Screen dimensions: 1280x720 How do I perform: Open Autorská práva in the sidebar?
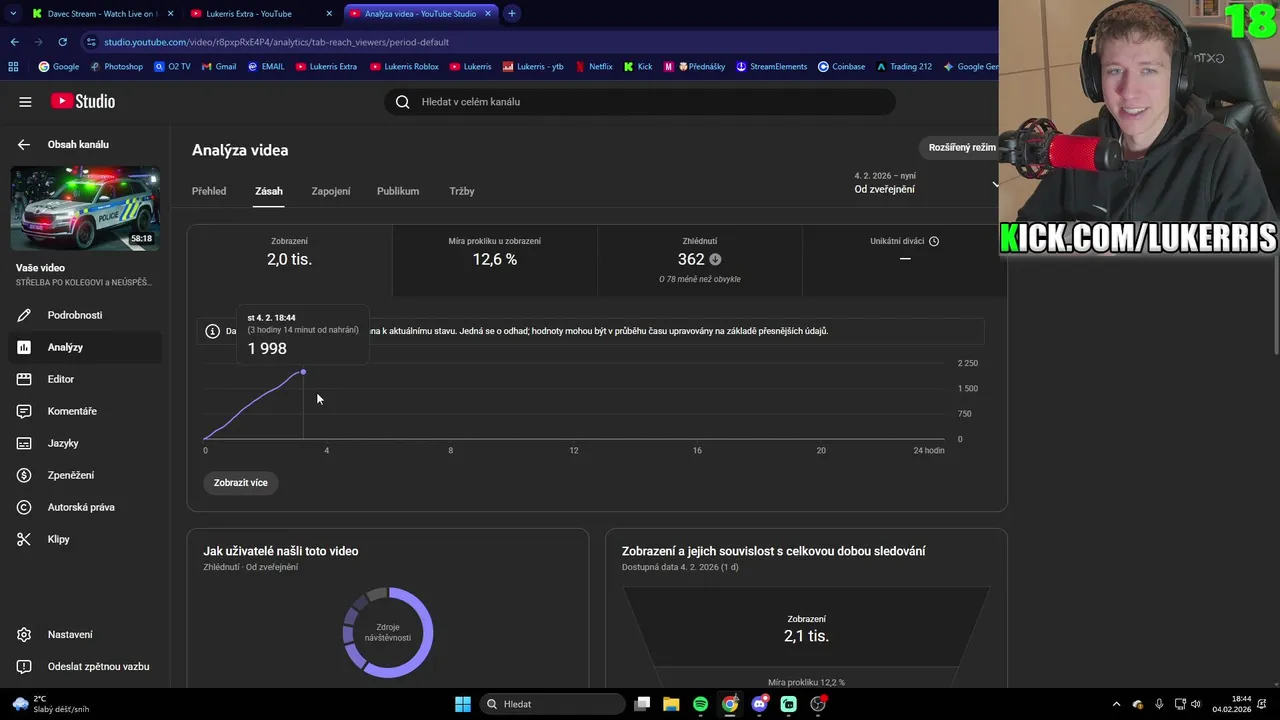coord(80,507)
